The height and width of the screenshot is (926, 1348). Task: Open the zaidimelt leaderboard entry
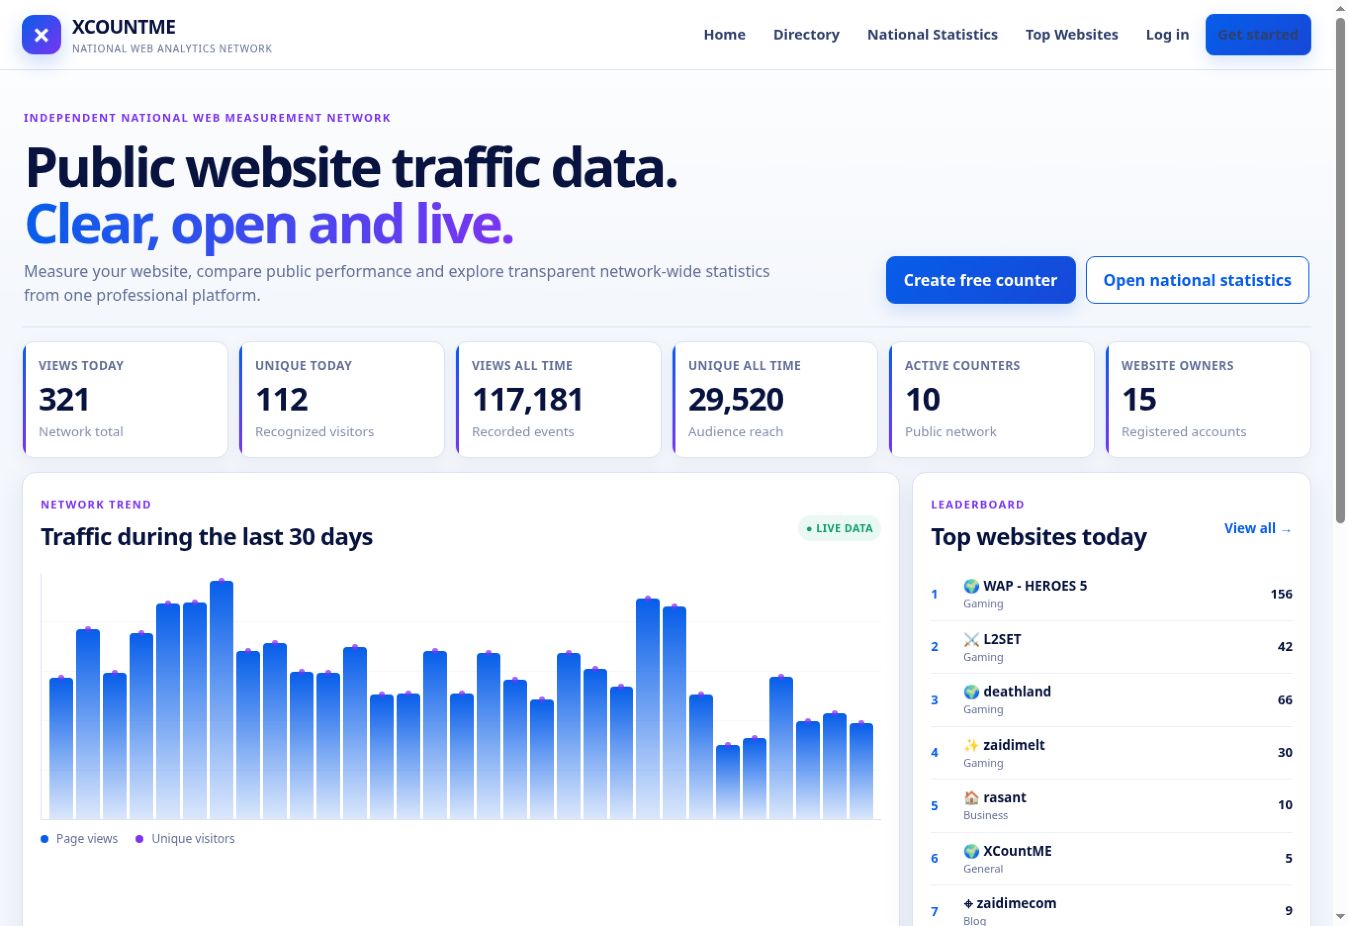click(1111, 753)
